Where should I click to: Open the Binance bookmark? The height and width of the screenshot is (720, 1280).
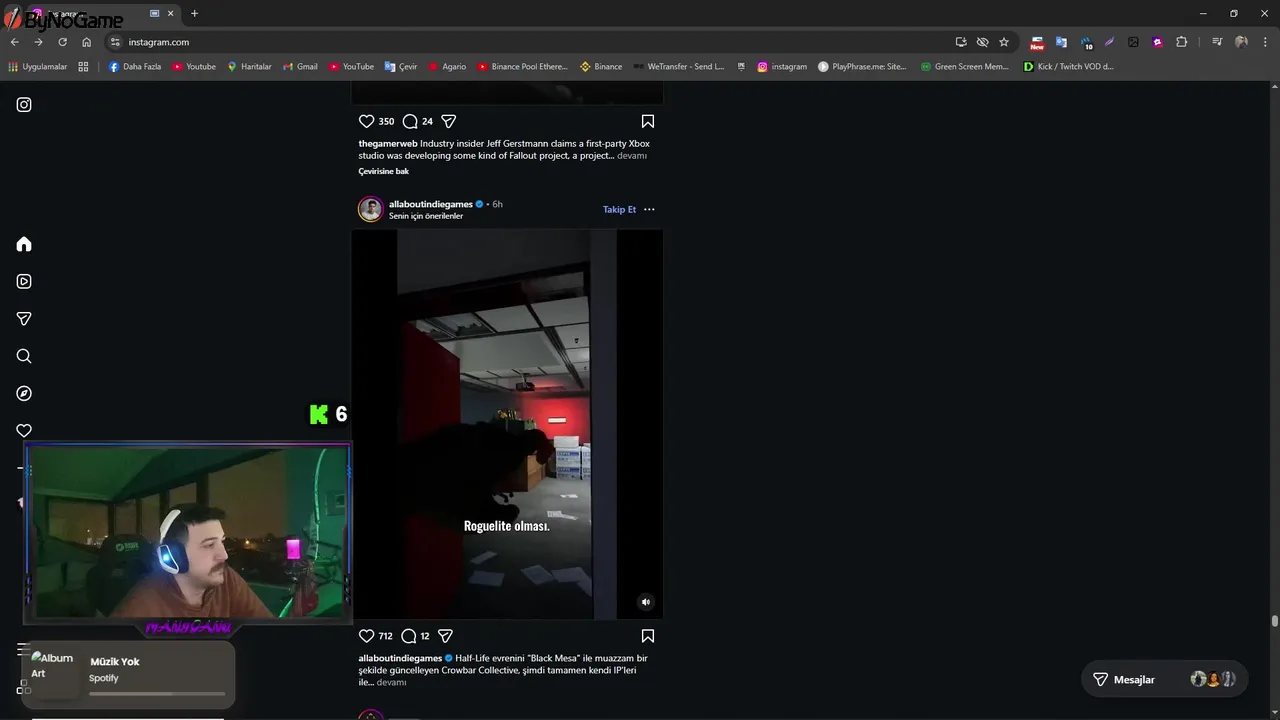click(601, 67)
